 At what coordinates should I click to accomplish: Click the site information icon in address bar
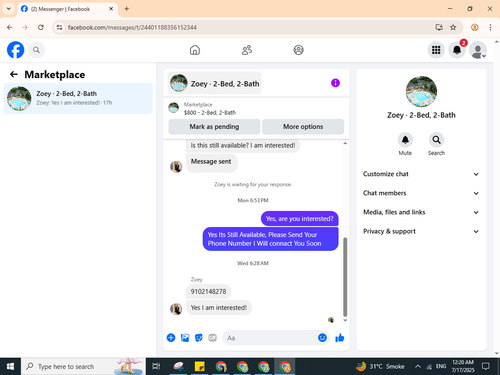click(59, 27)
